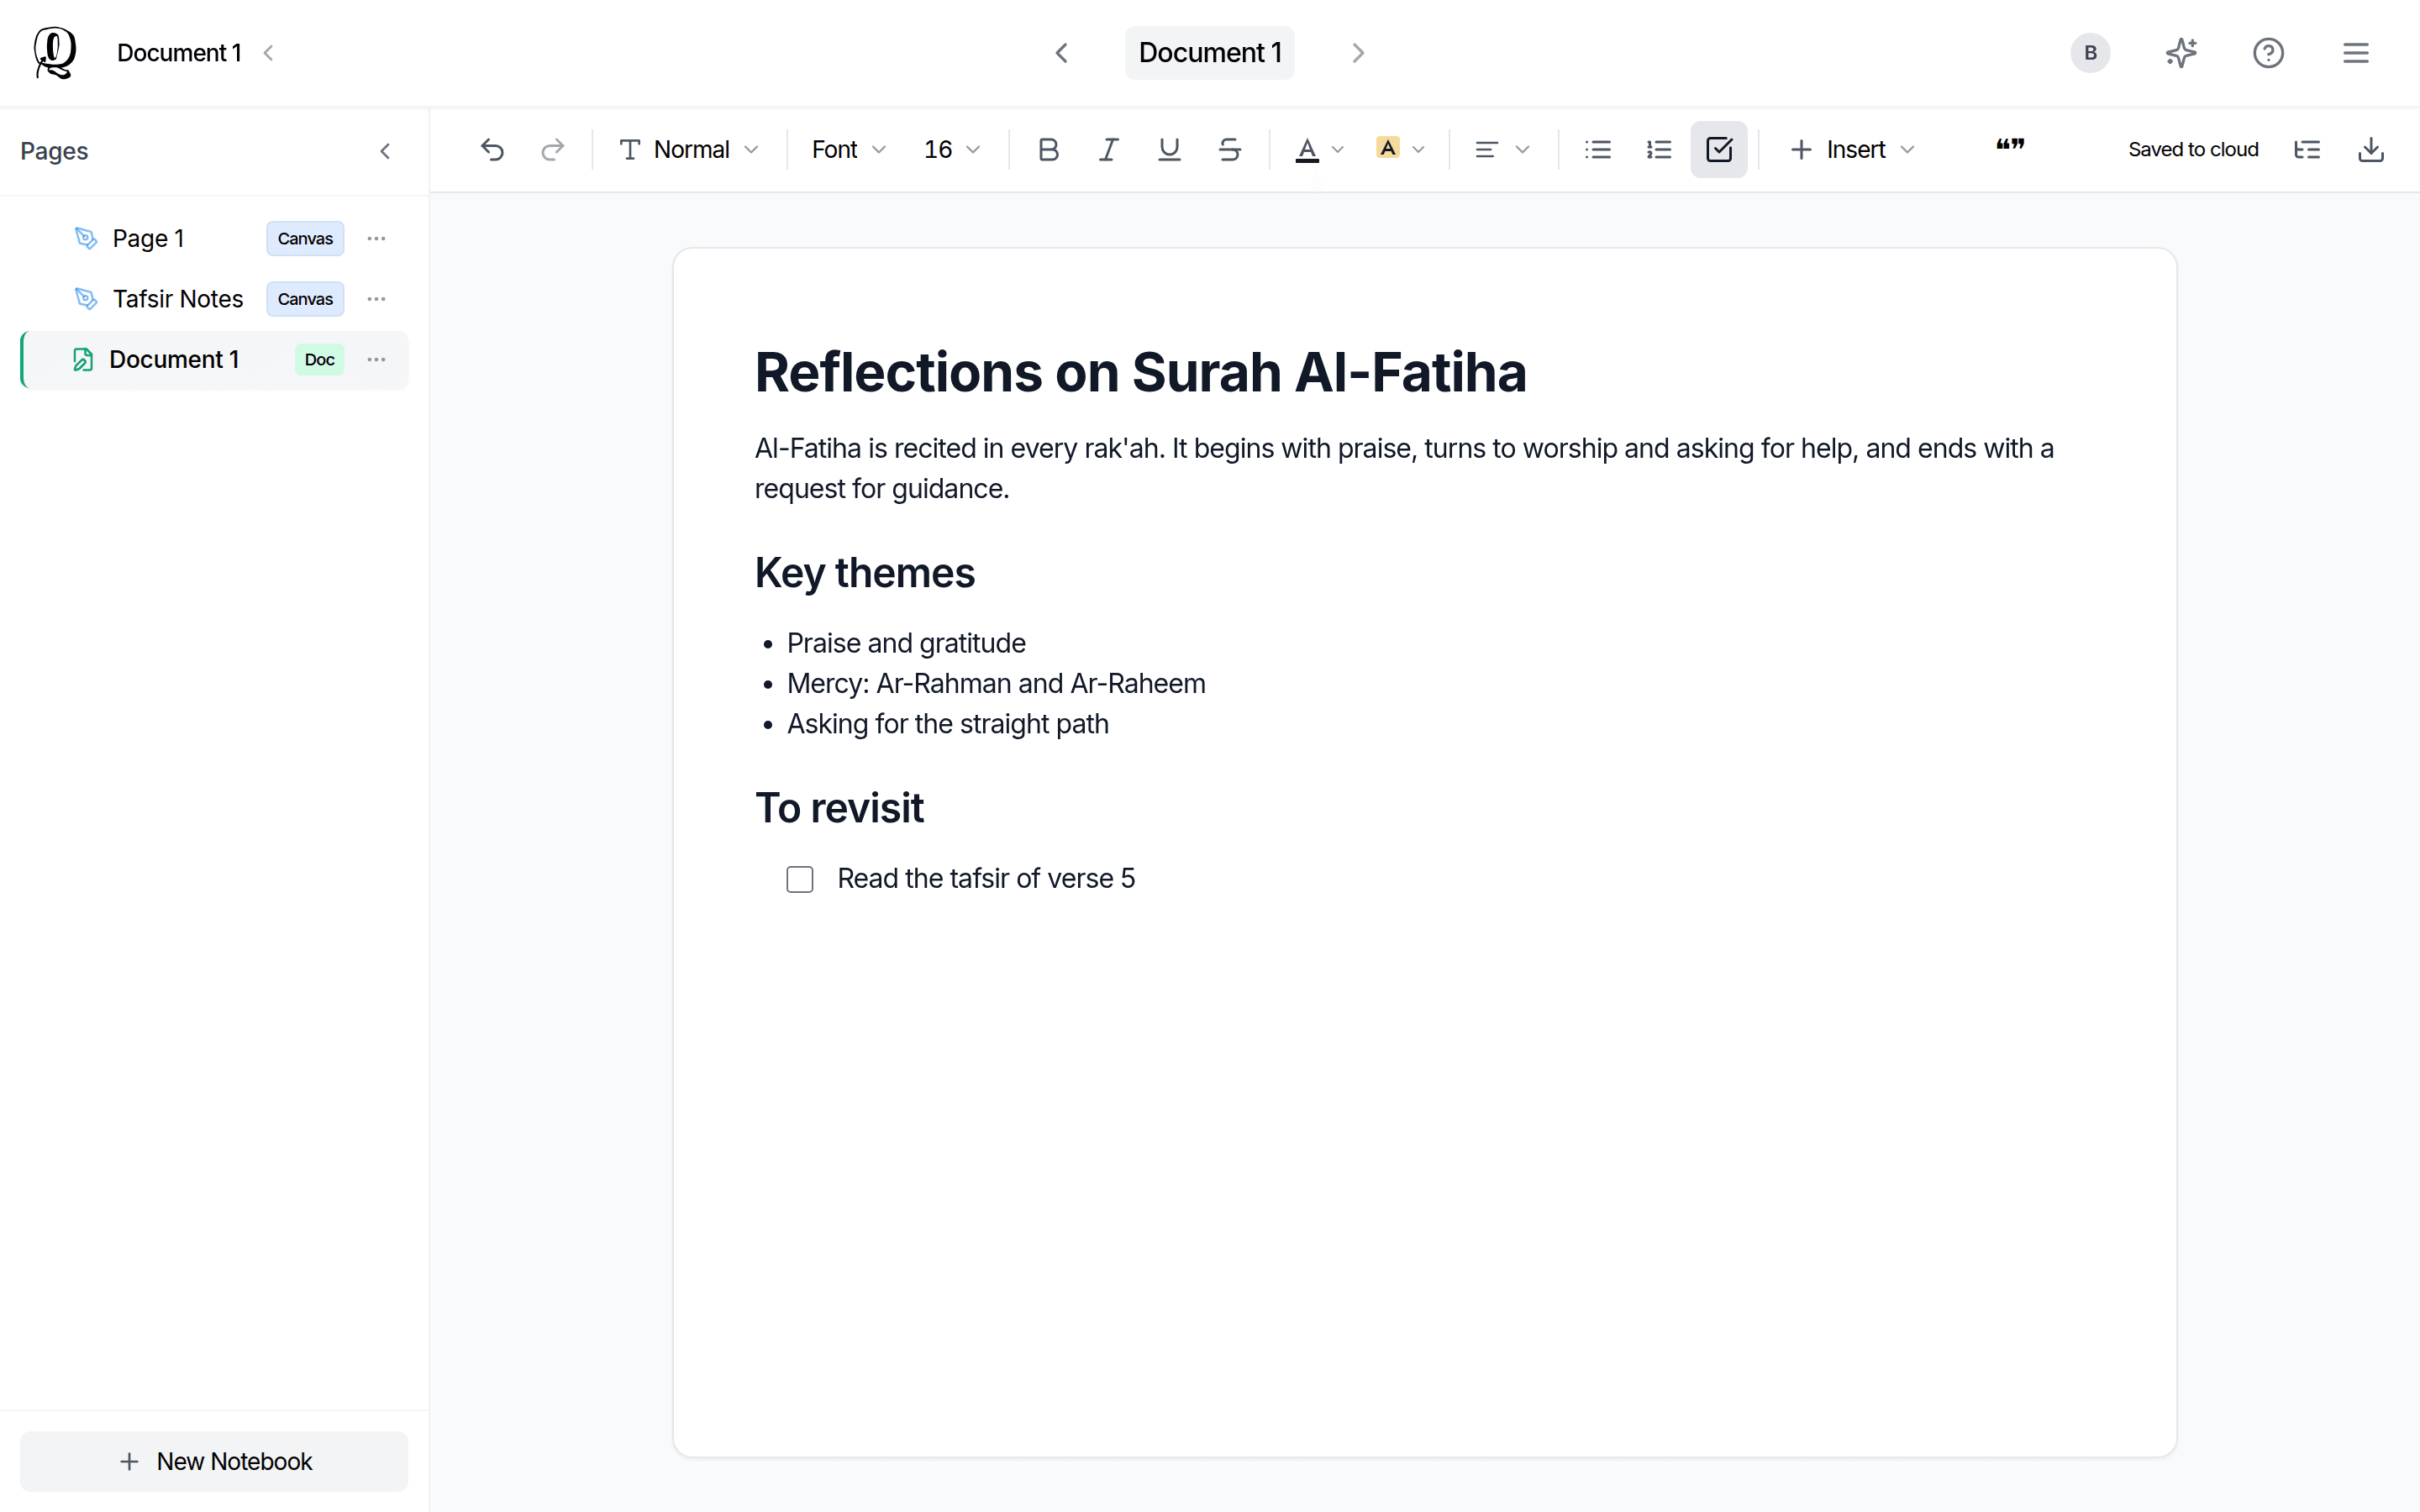Click the 'Key themes' heading
The image size is (2420, 1512).
pos(865,573)
